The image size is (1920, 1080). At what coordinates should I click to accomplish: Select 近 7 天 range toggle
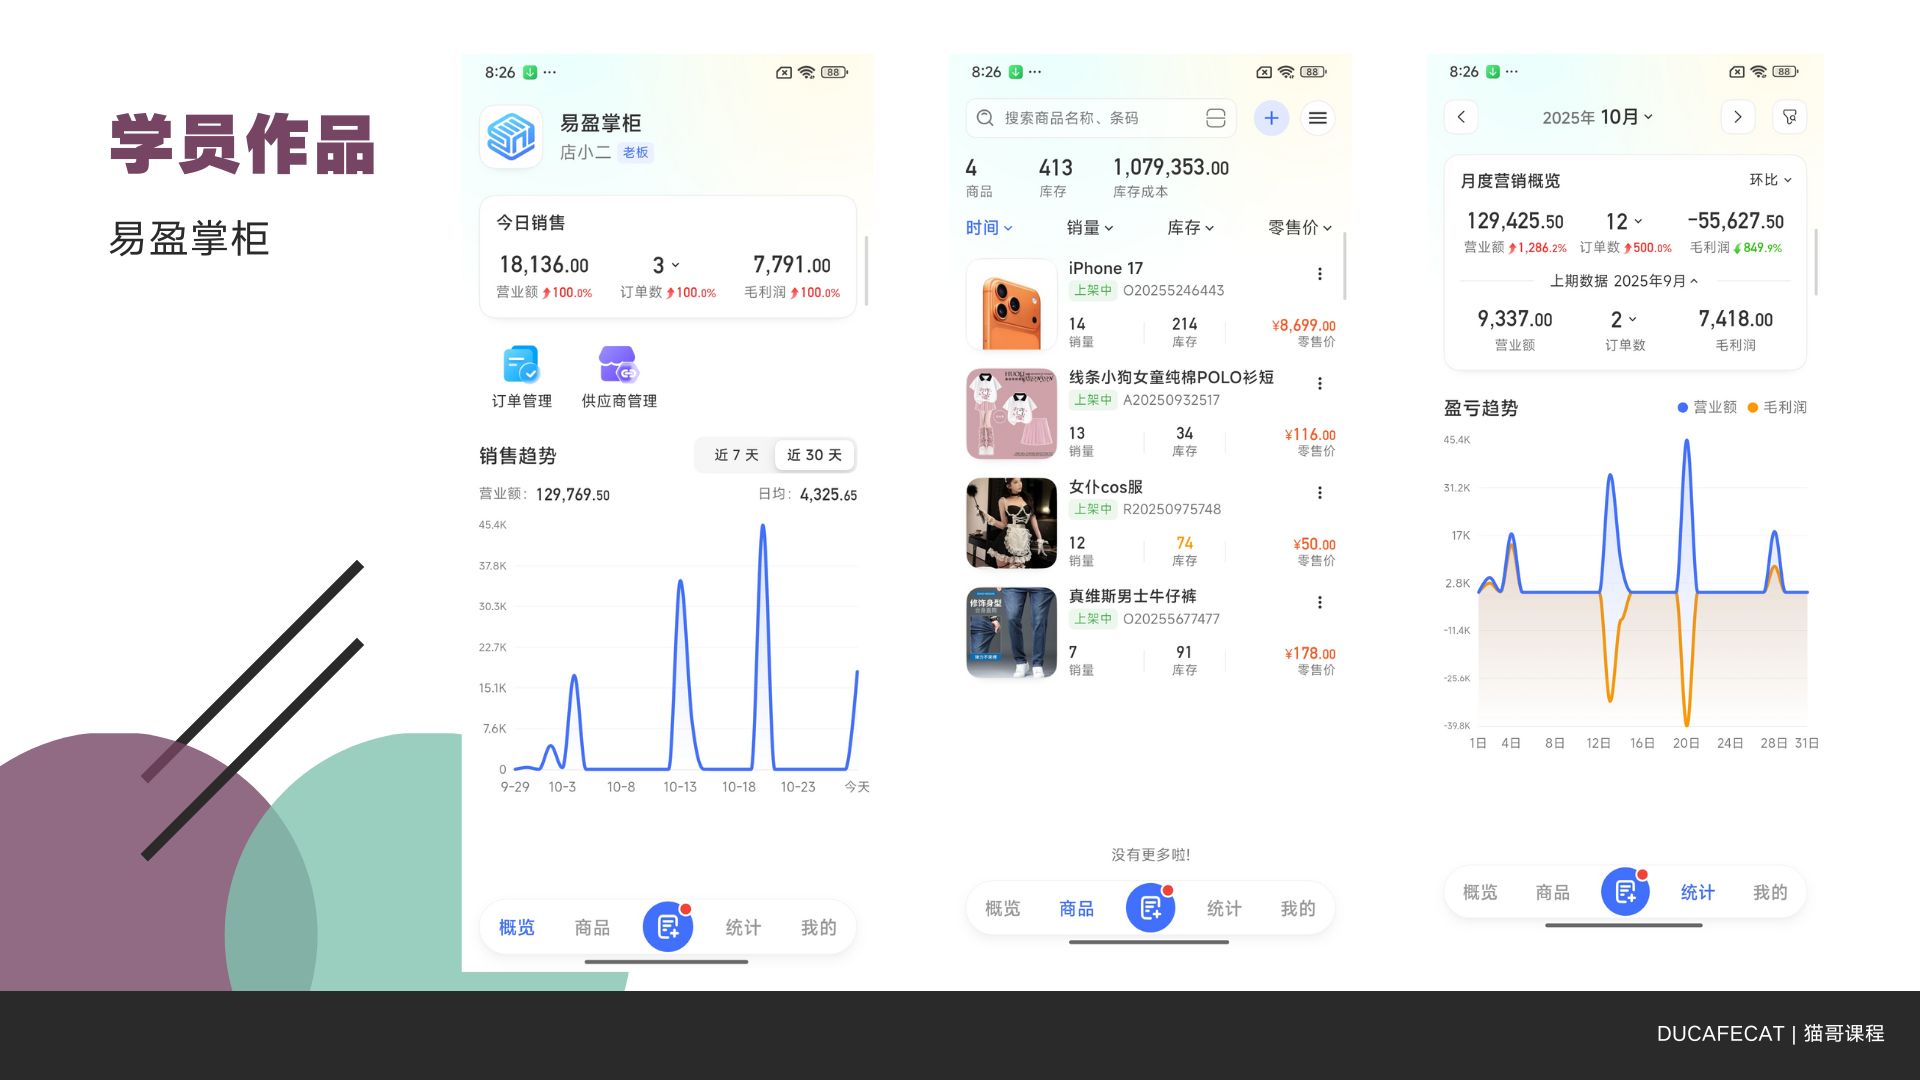(x=736, y=455)
